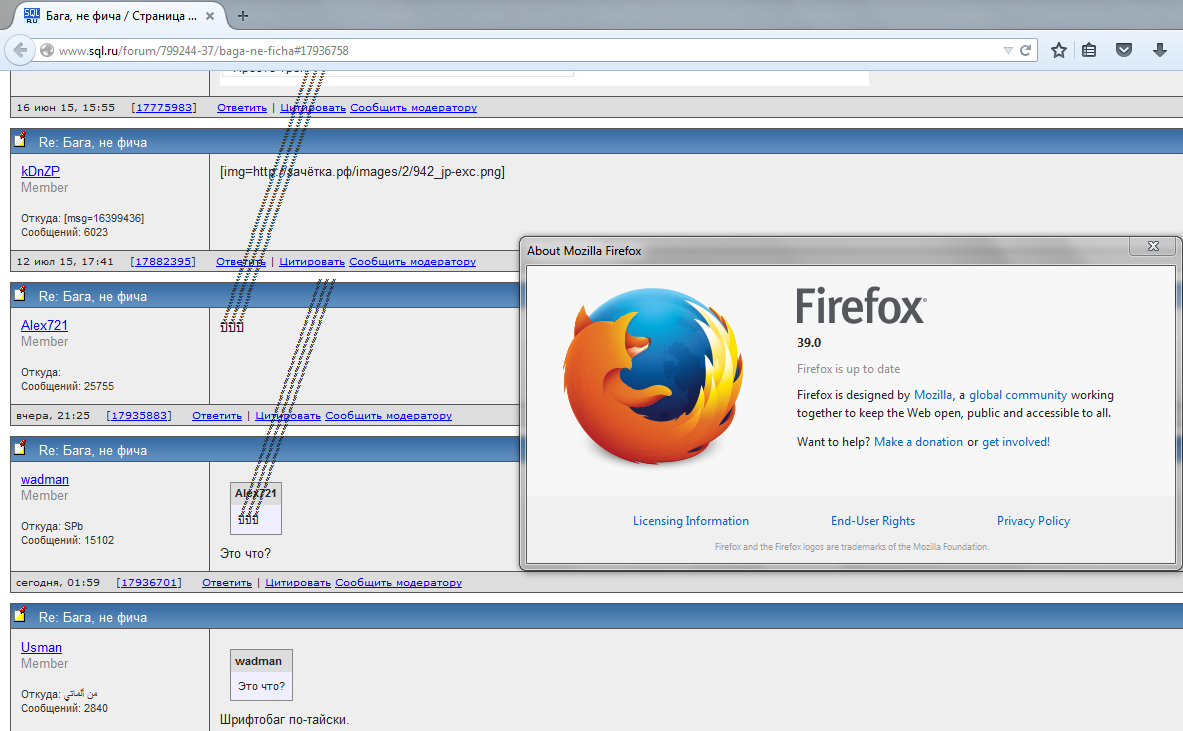
Task: Open a new tab with plus button
Action: (x=242, y=15)
